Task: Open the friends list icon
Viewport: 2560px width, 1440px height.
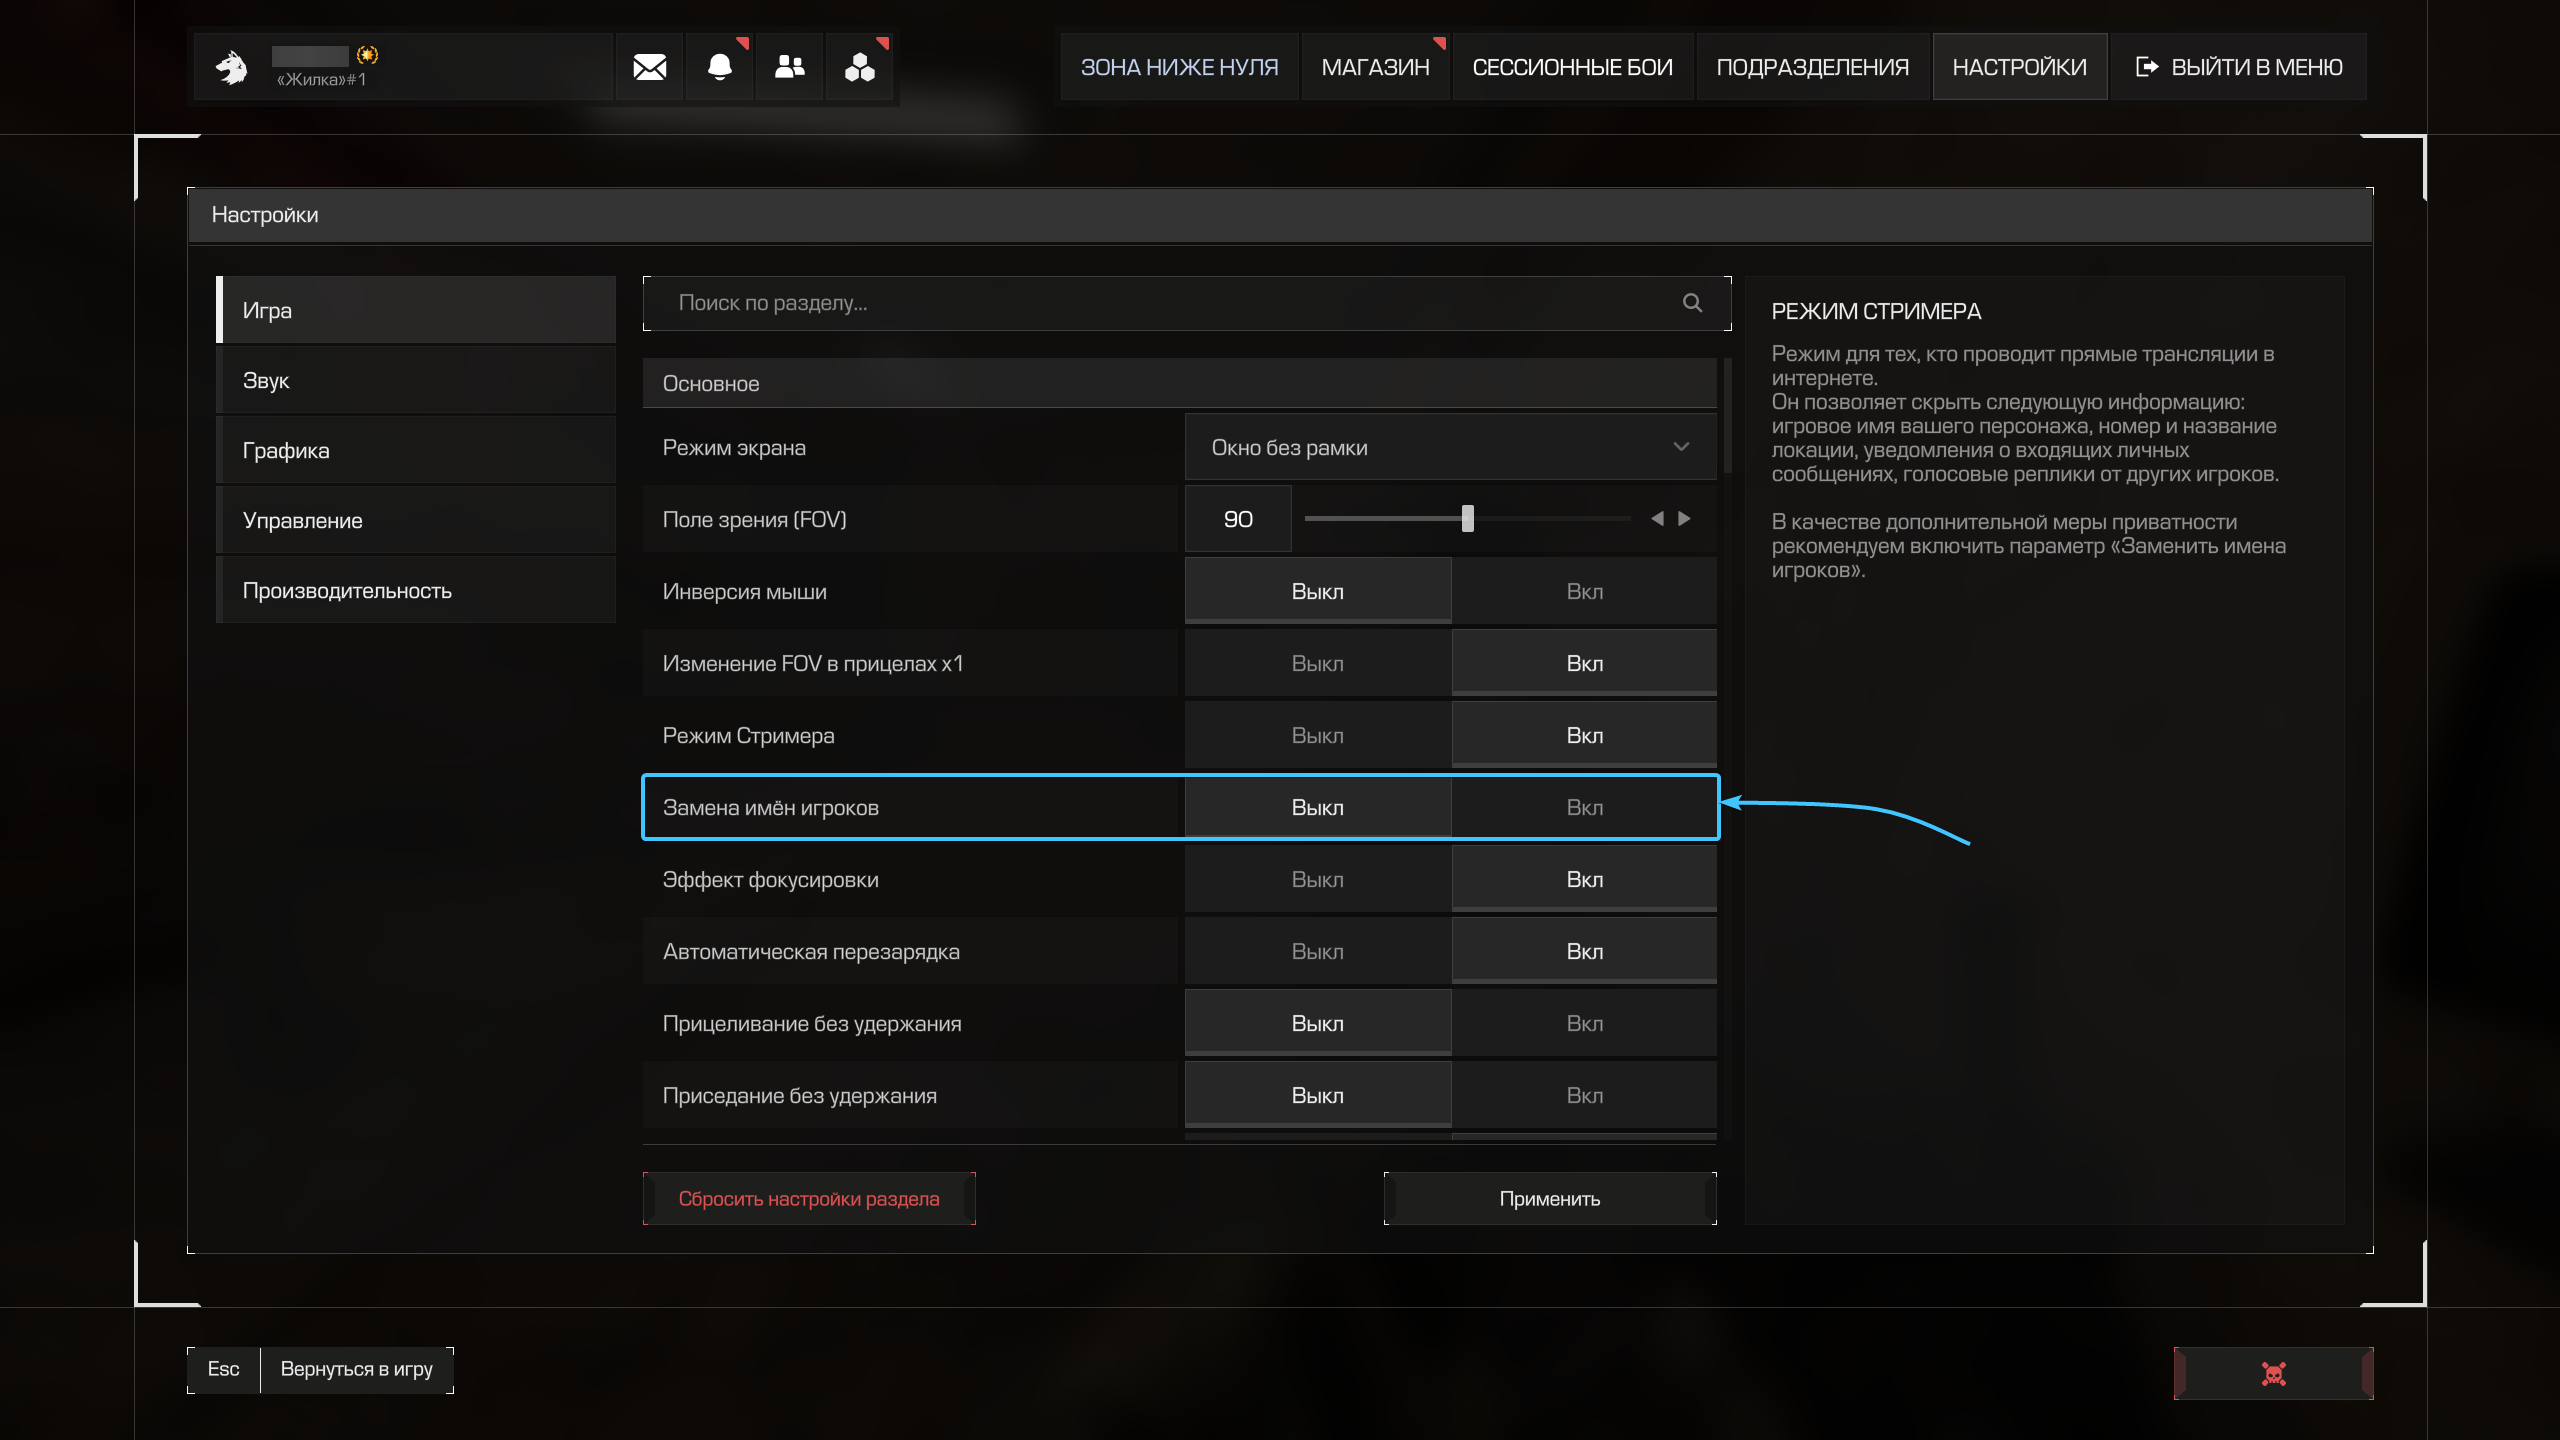Action: 789,67
